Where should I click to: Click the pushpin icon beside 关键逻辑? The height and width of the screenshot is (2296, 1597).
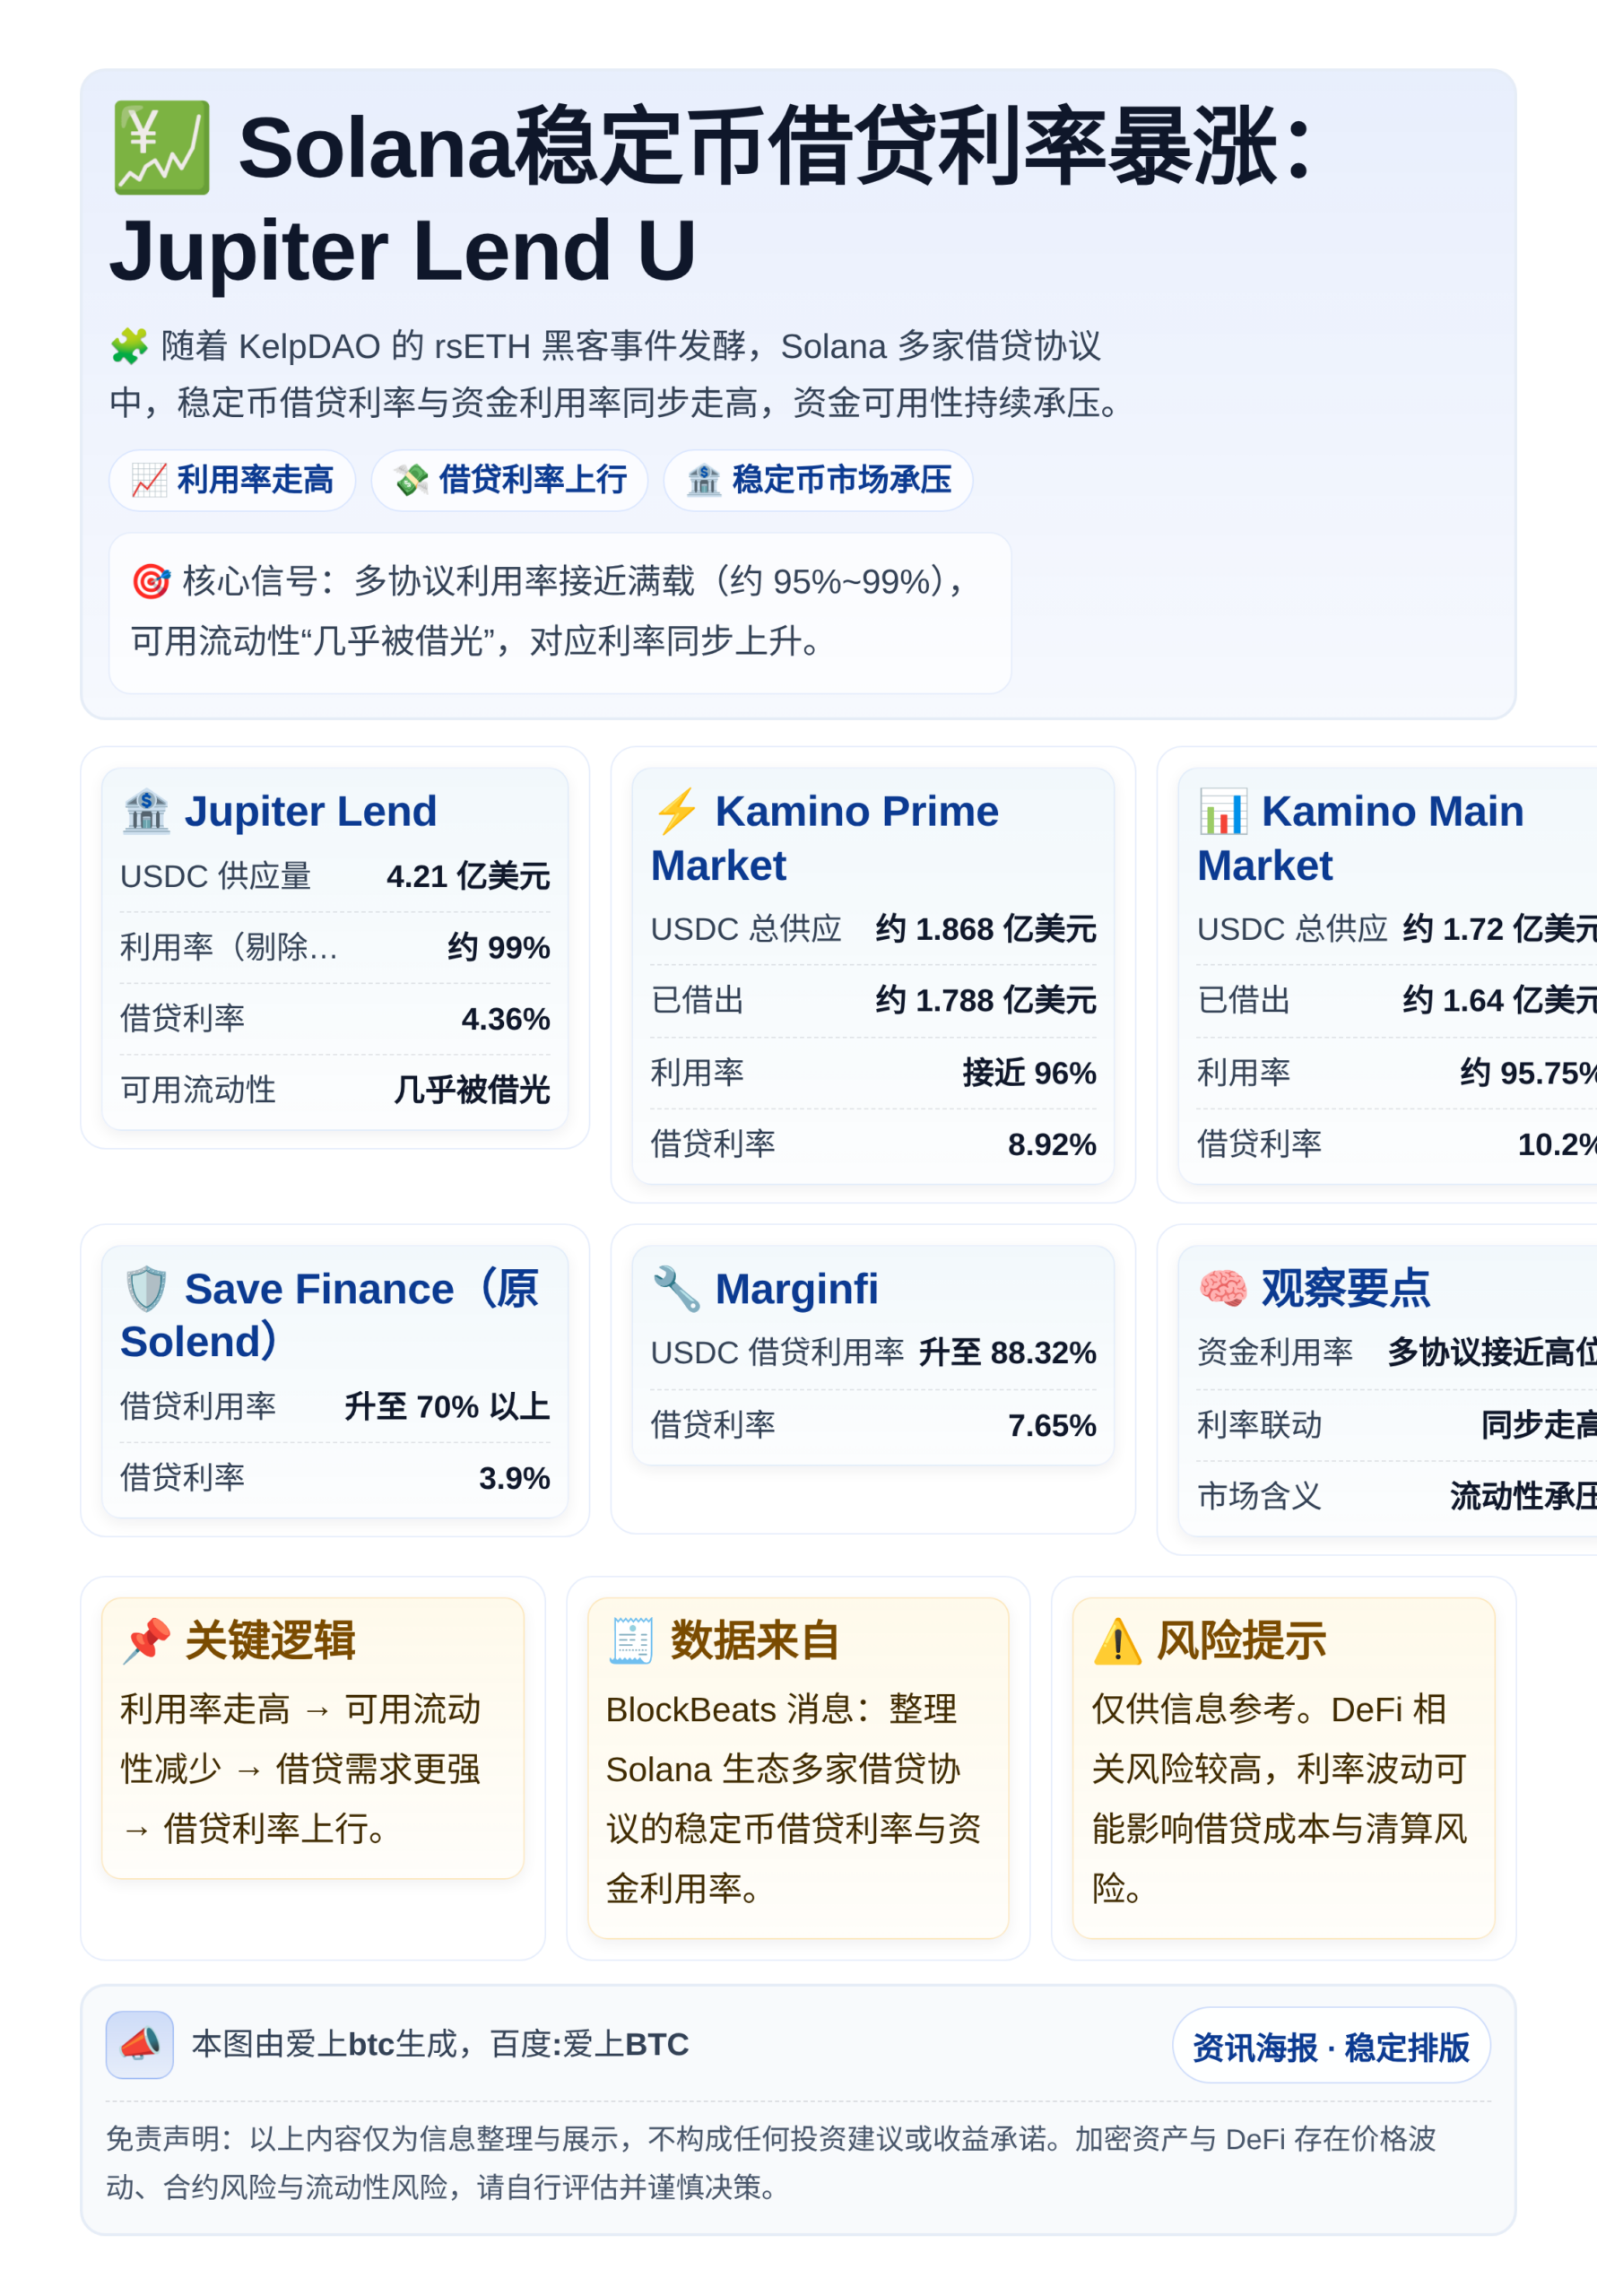[x=146, y=1641]
